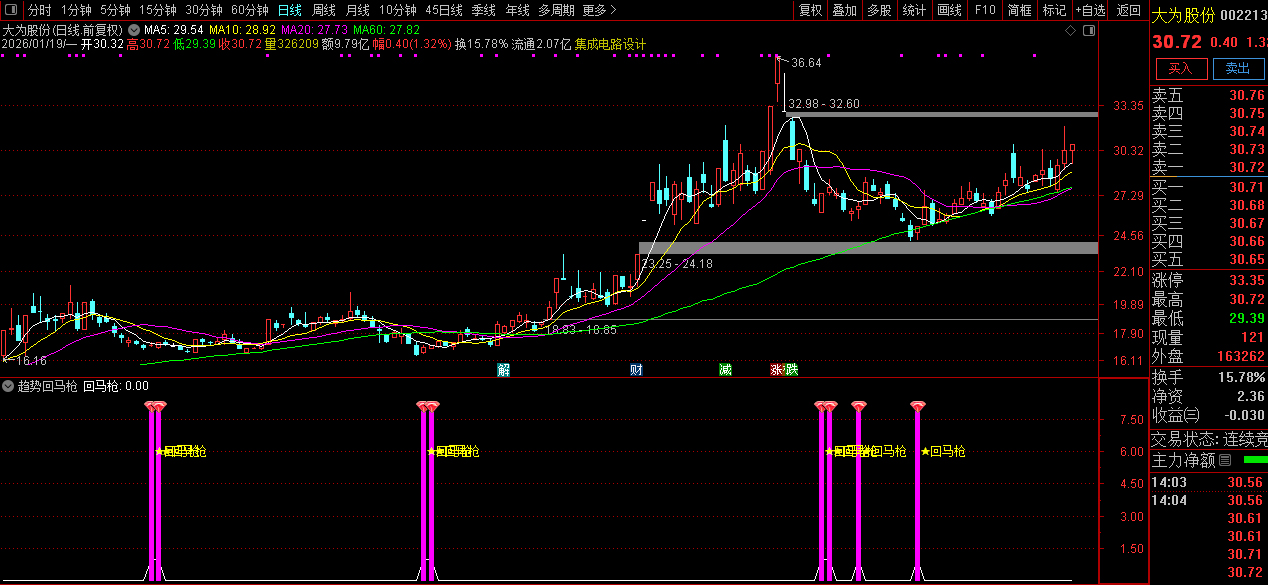Open F10 company info
The height and width of the screenshot is (585, 1268).
[985, 10]
